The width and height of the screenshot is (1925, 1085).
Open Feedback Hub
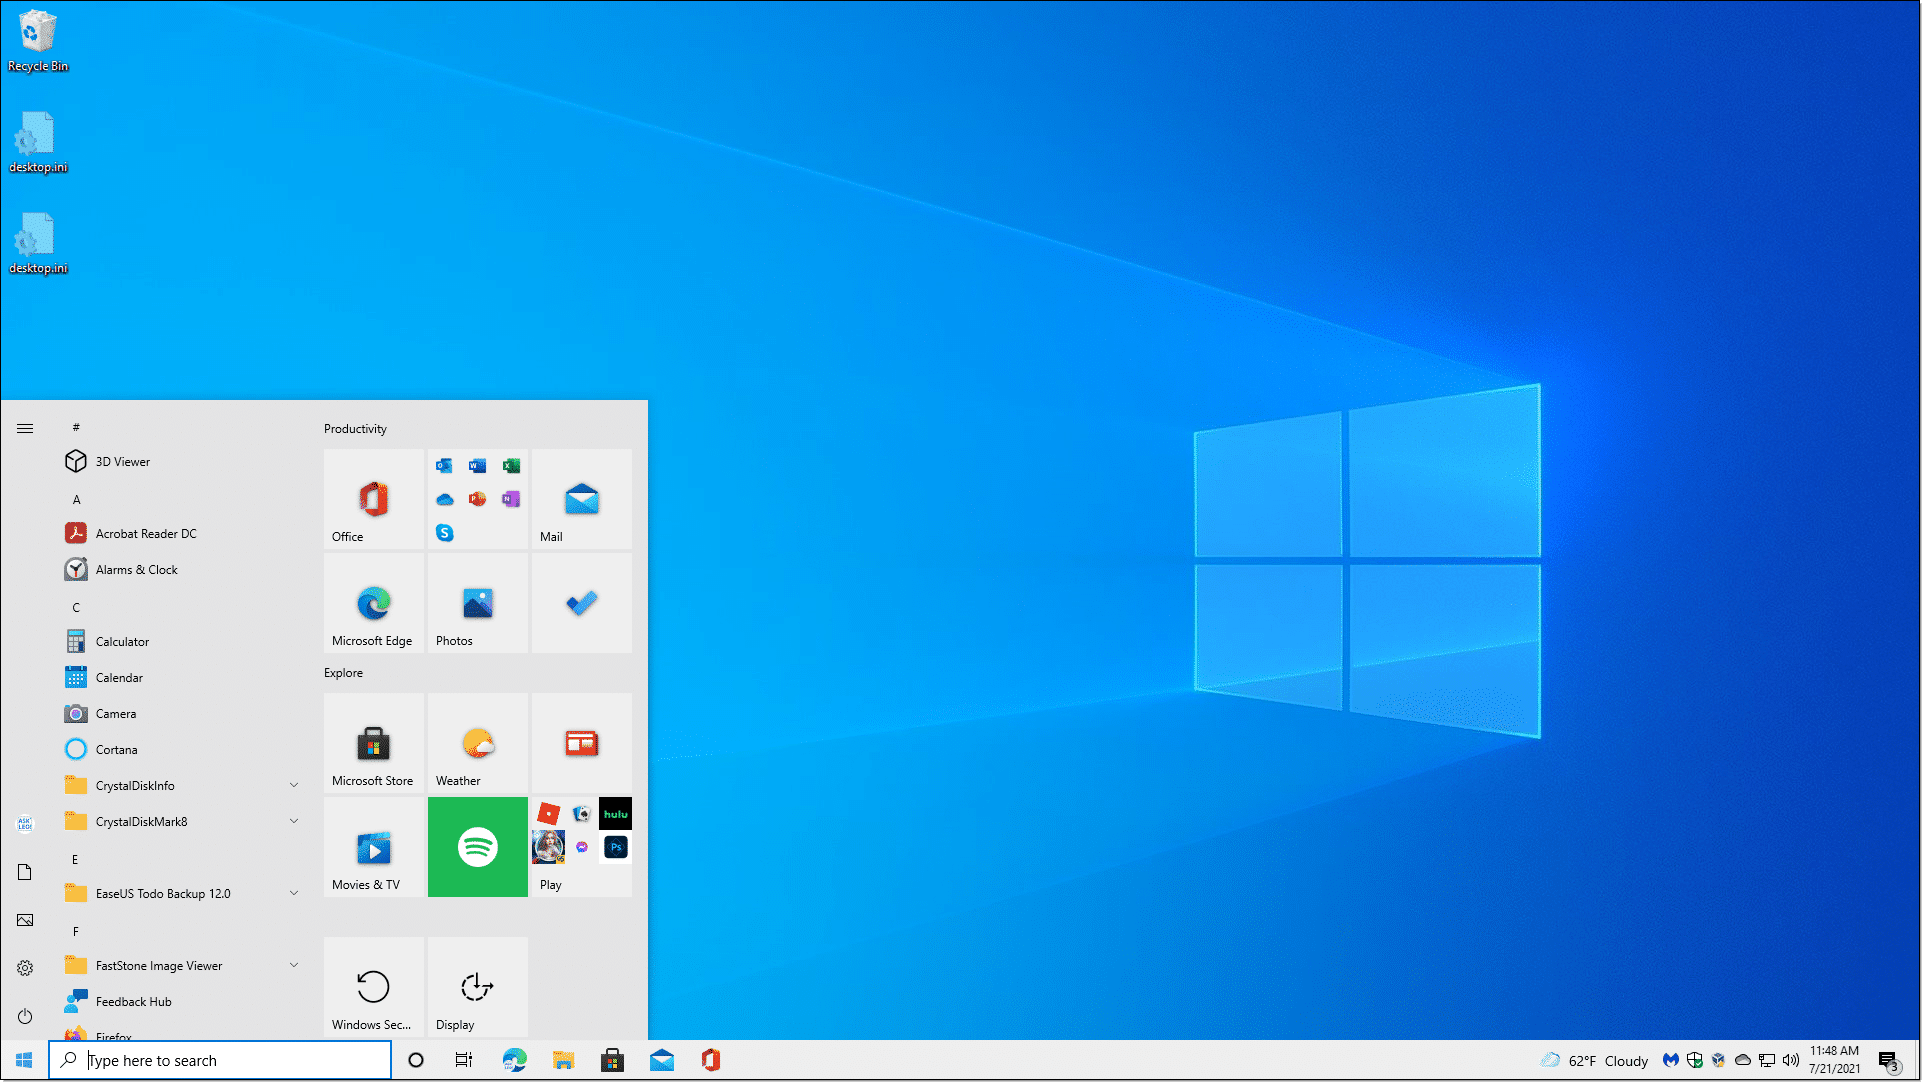[x=182, y=1002]
